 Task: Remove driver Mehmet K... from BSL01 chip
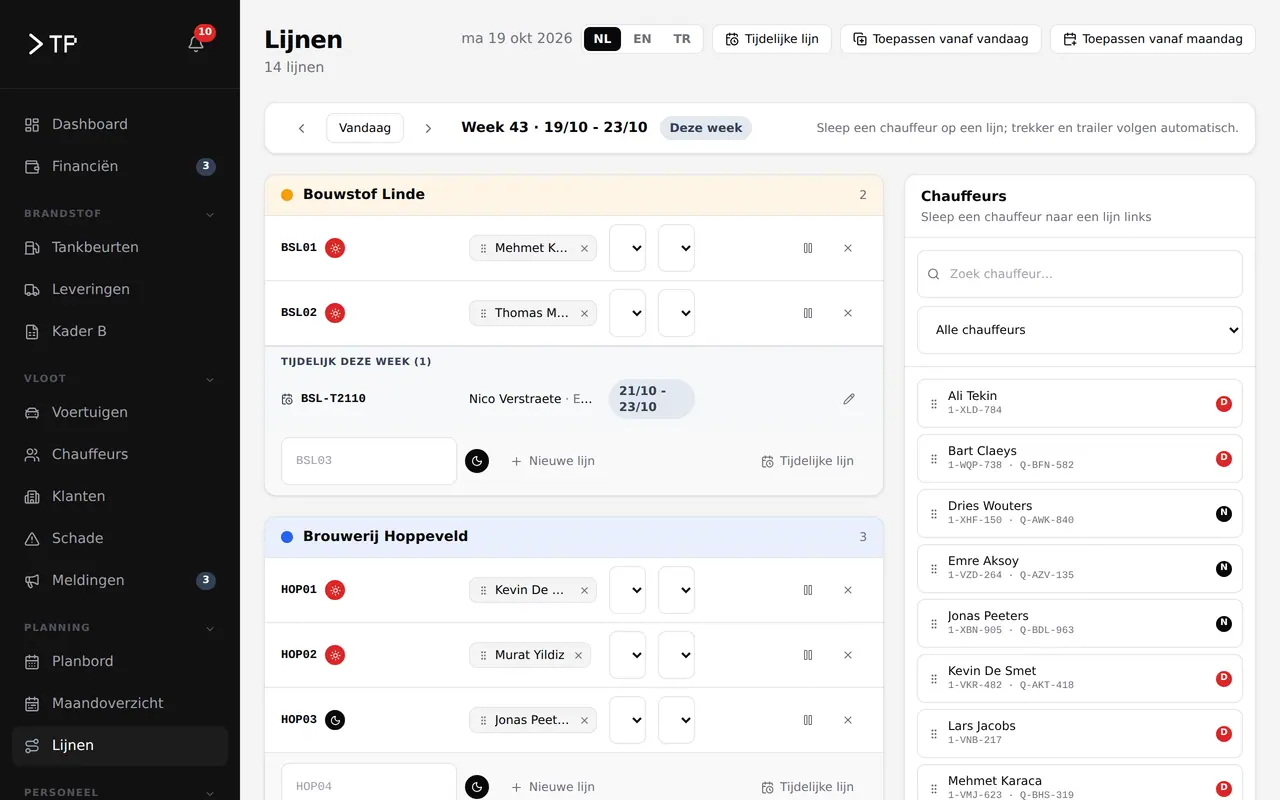coord(584,248)
